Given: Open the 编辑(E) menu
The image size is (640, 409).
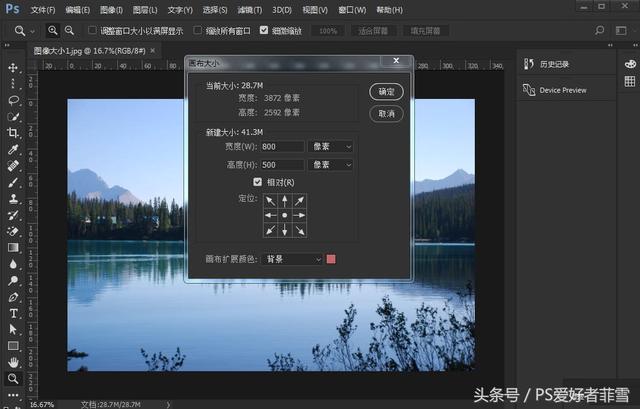Looking at the screenshot, I should point(78,10).
